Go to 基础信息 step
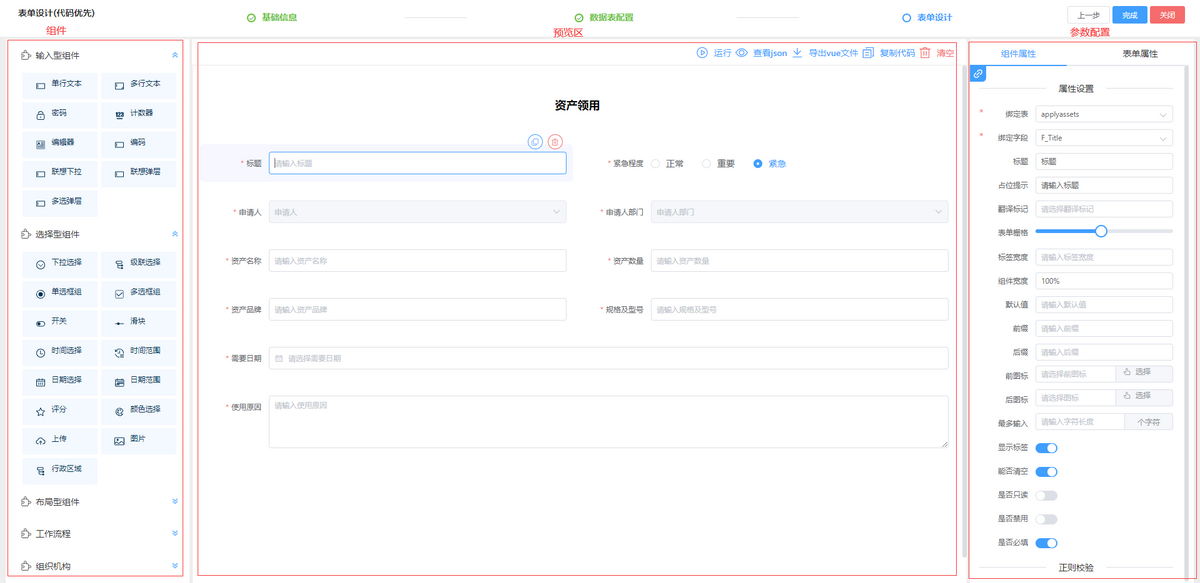The width and height of the screenshot is (1200, 583). 272,18
